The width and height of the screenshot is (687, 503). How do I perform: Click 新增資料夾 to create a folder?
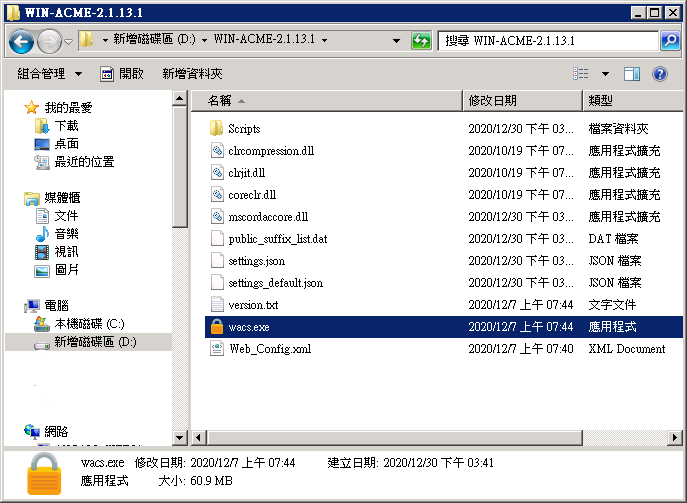(x=192, y=74)
